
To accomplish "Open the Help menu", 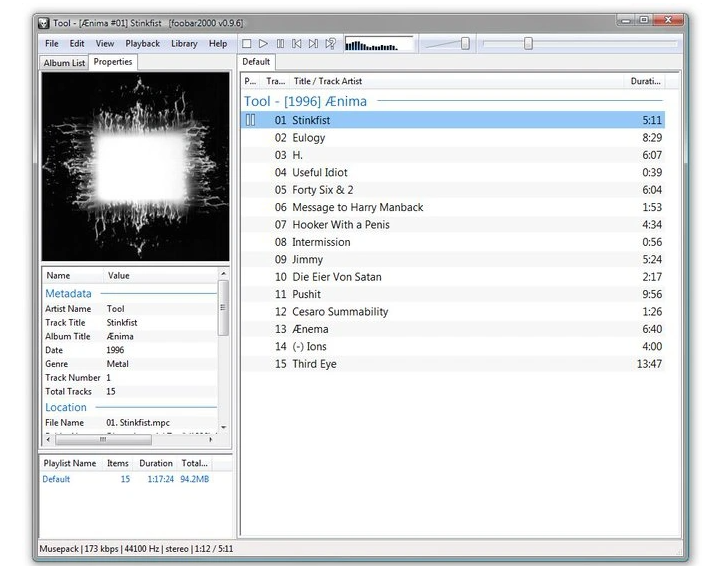I will pos(218,43).
